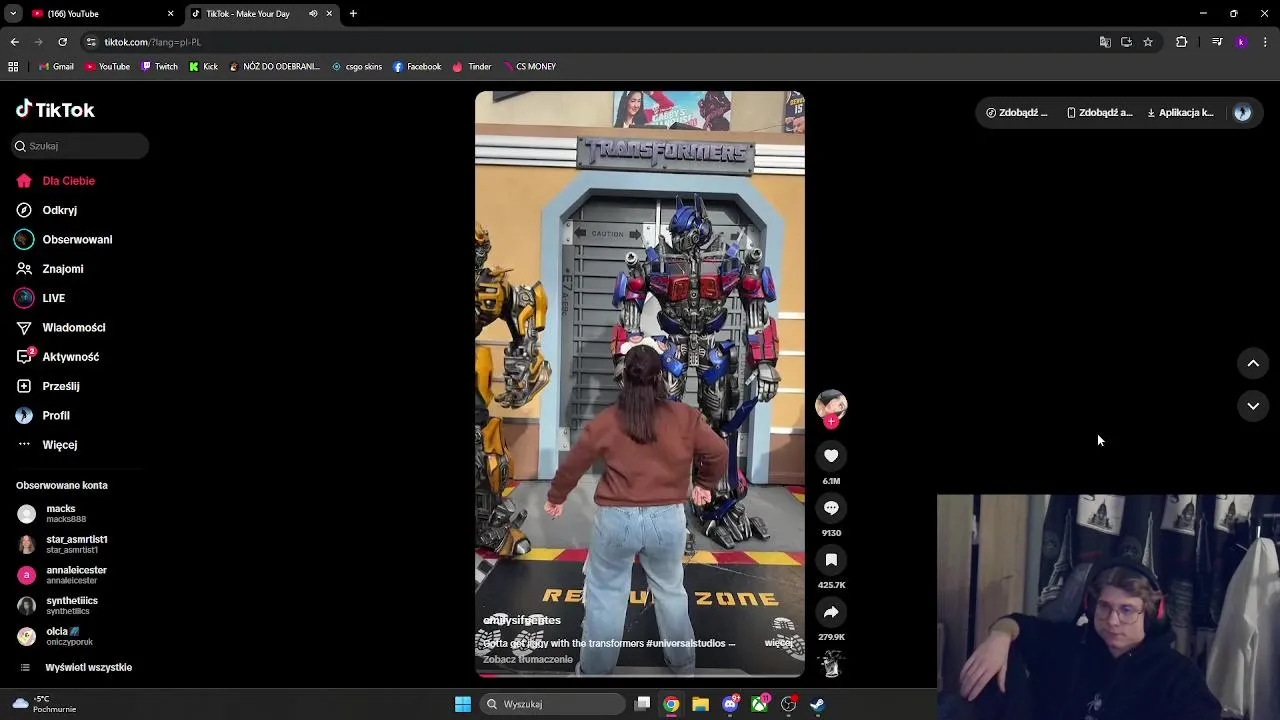Open Gmail bookmark
Viewport: 1280px width, 720px height.
56,67
